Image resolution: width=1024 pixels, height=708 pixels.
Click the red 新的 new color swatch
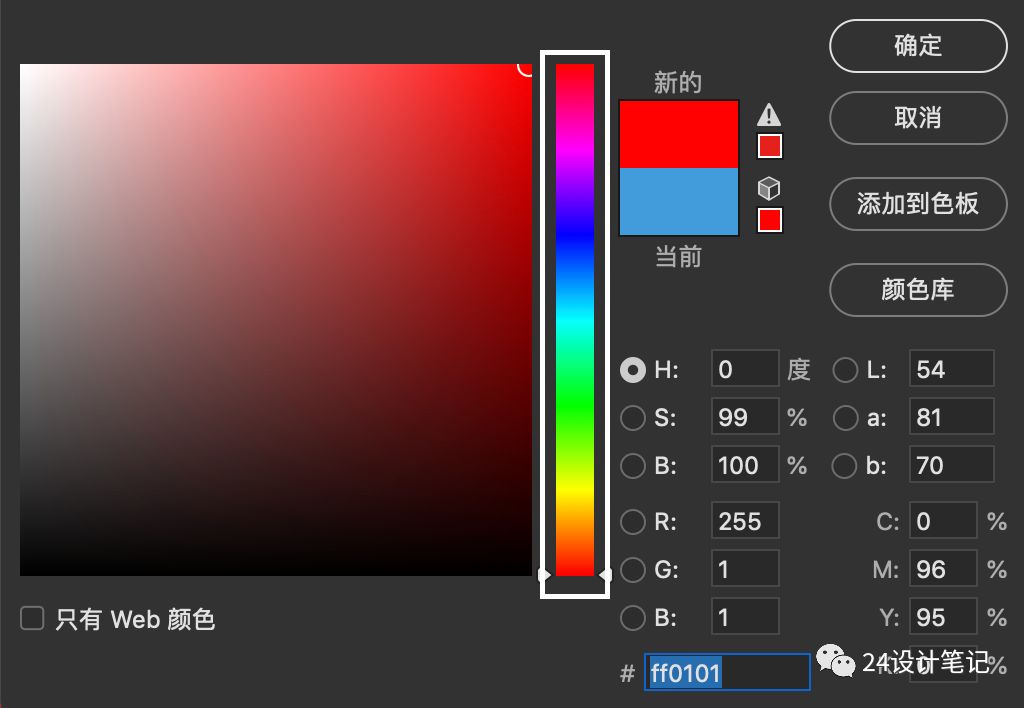tap(679, 133)
